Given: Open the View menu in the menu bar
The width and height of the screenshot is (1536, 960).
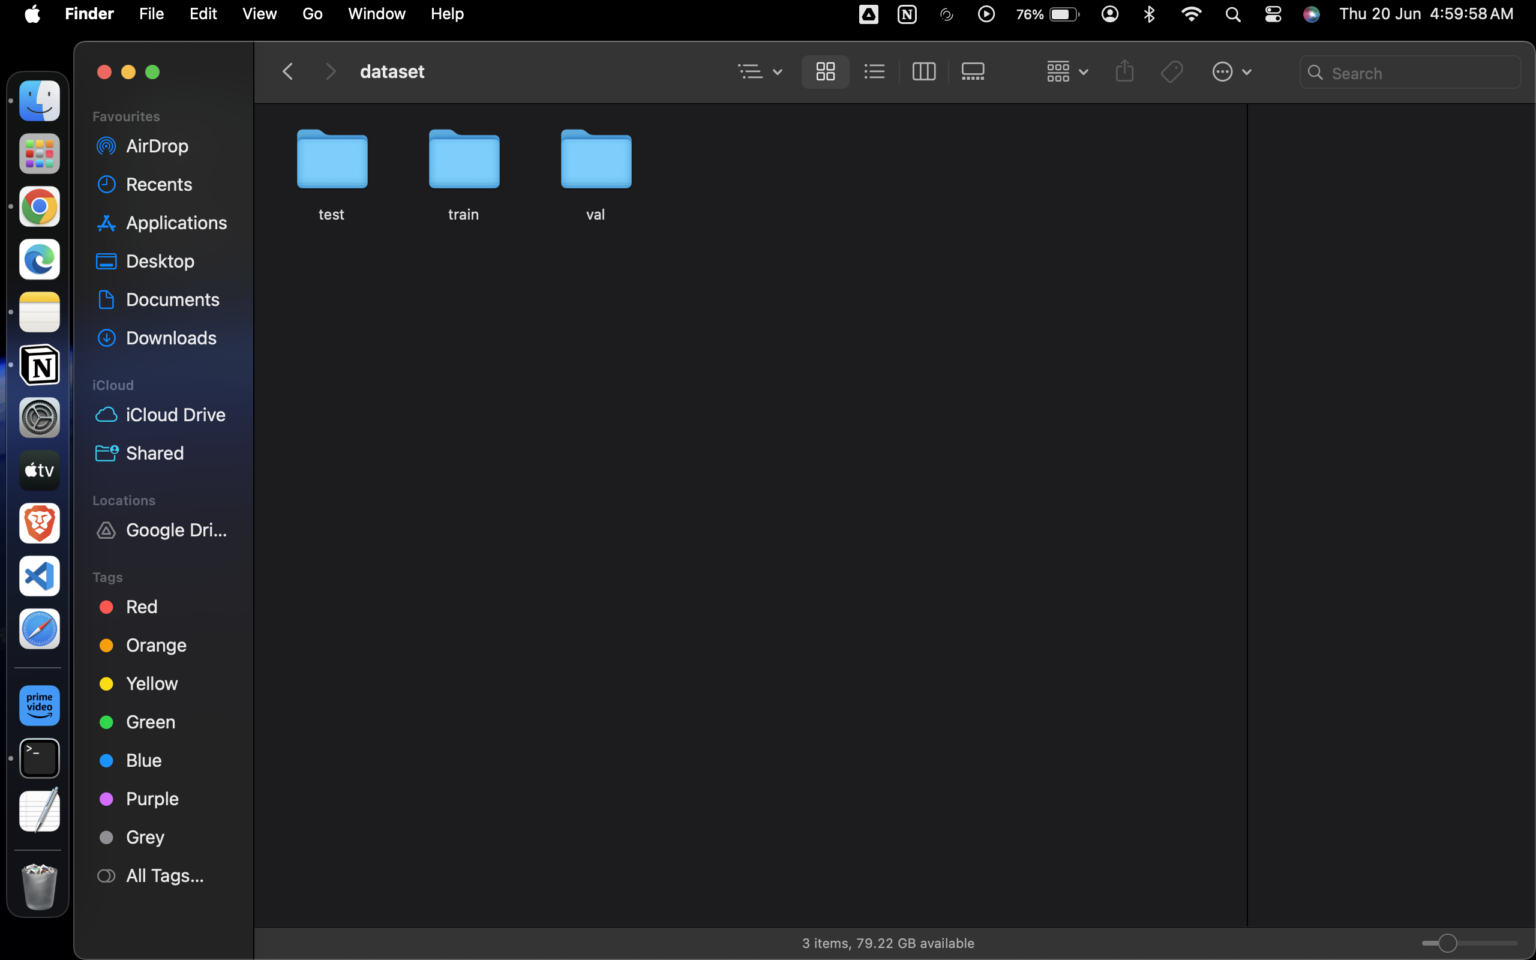Looking at the screenshot, I should (x=259, y=14).
